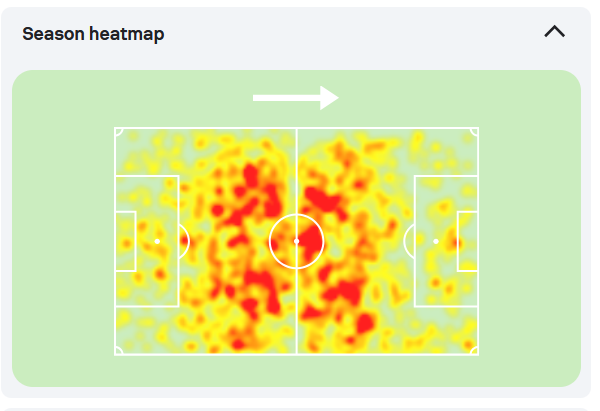Collapse the Season heatmap section chevron

coord(554,32)
